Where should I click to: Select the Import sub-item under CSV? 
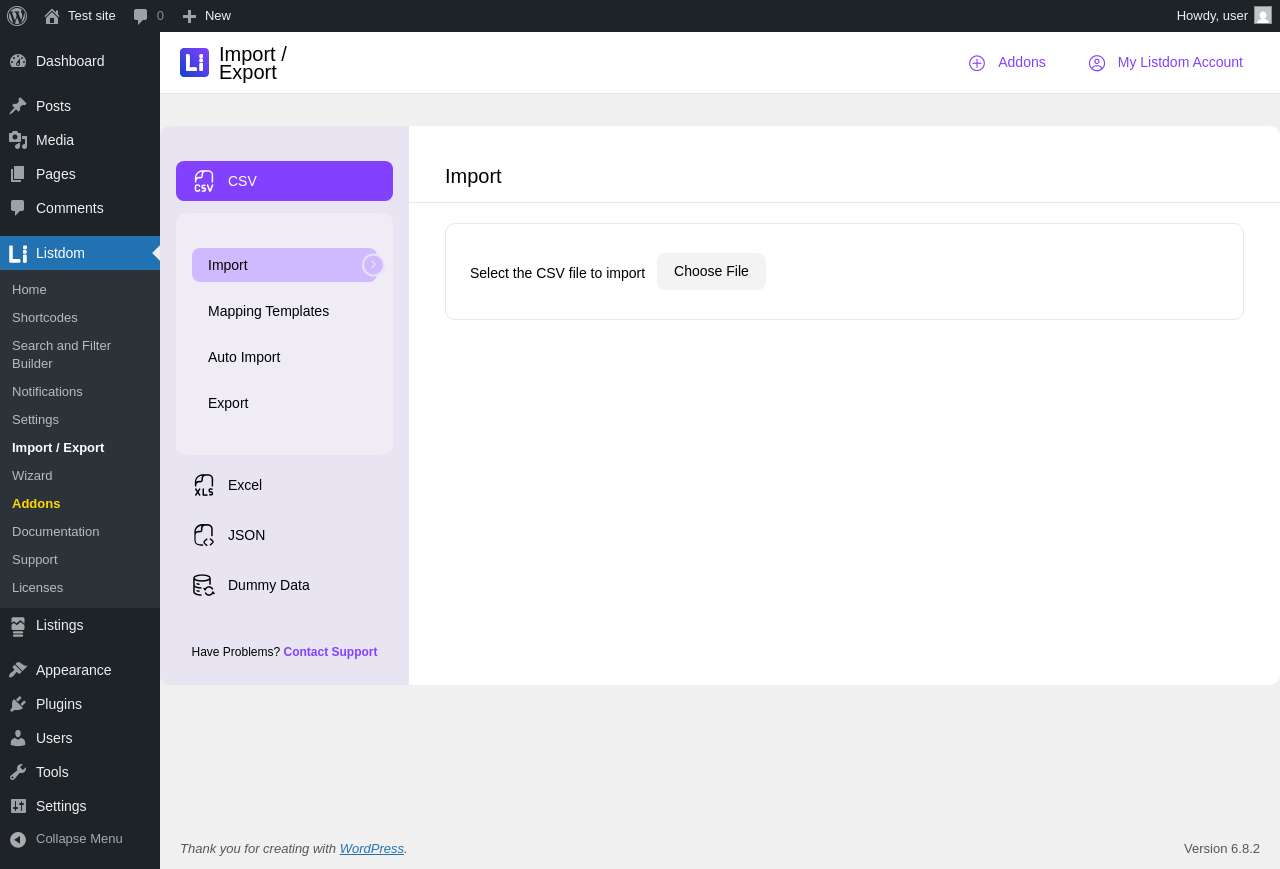click(284, 265)
